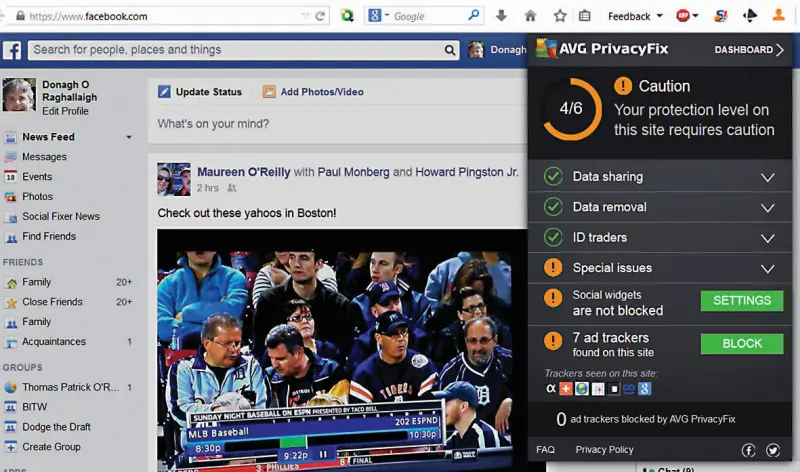Reload the page with the refresh icon
800x472 pixels.
tap(320, 16)
